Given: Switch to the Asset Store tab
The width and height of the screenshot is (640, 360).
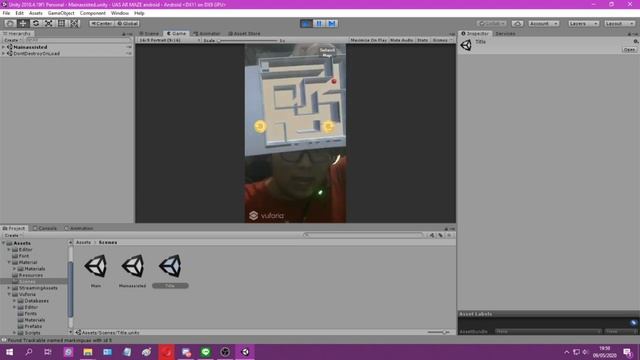Looking at the screenshot, I should tap(244, 33).
